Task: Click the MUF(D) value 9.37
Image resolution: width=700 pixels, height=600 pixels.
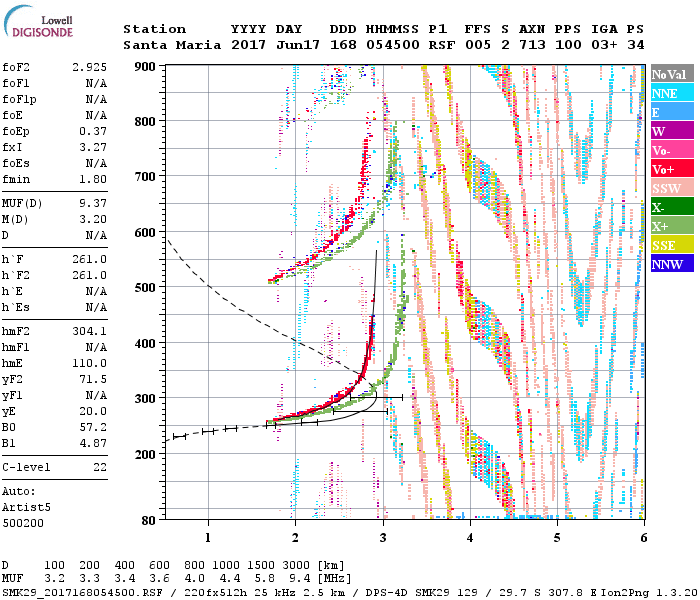Action: coord(93,204)
